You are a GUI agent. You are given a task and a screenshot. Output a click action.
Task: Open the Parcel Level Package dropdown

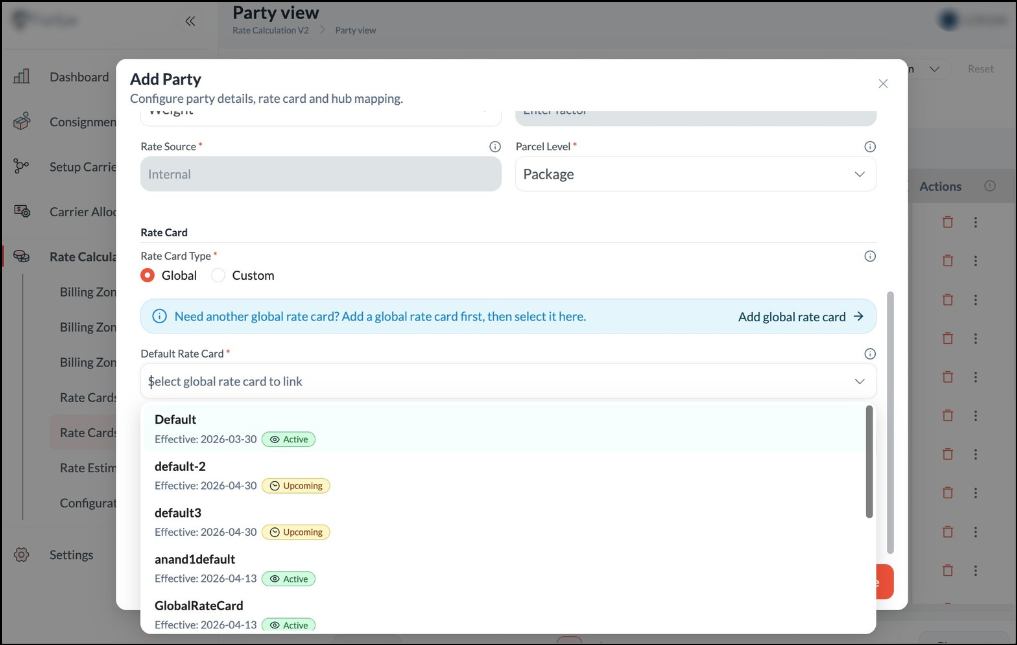(x=695, y=174)
